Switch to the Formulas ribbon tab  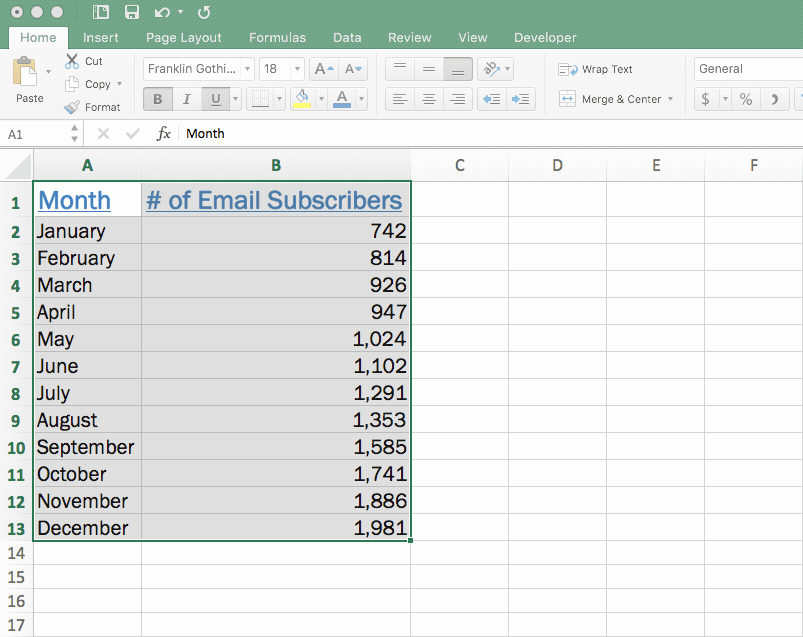277,37
